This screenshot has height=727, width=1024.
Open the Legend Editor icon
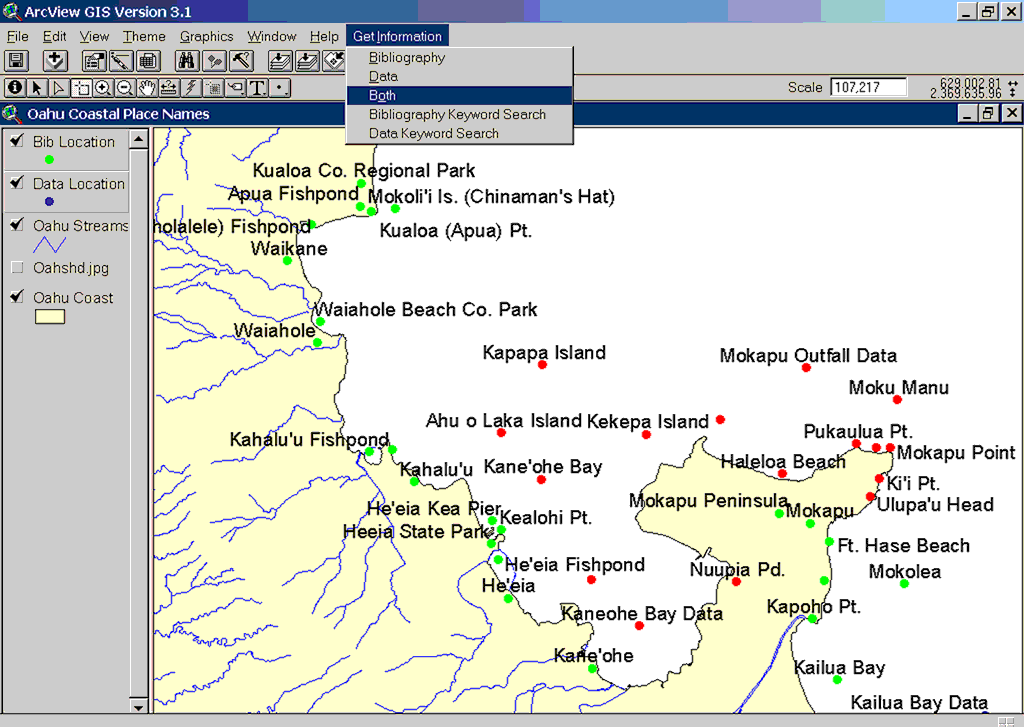tap(121, 61)
